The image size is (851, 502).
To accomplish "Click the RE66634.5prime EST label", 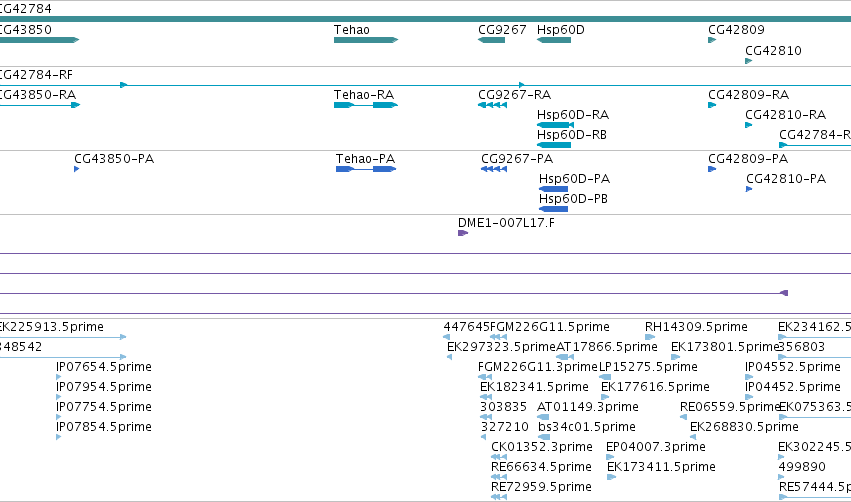I will tap(541, 467).
